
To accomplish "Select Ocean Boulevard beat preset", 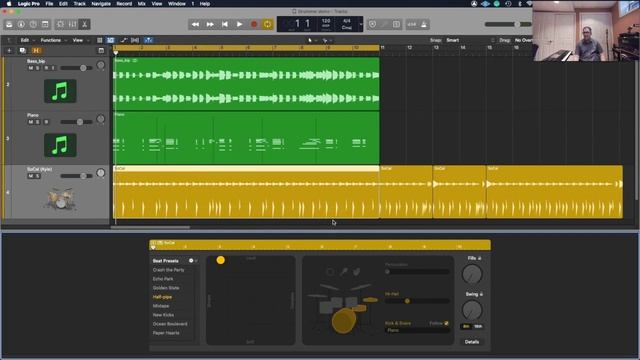I will (170, 324).
